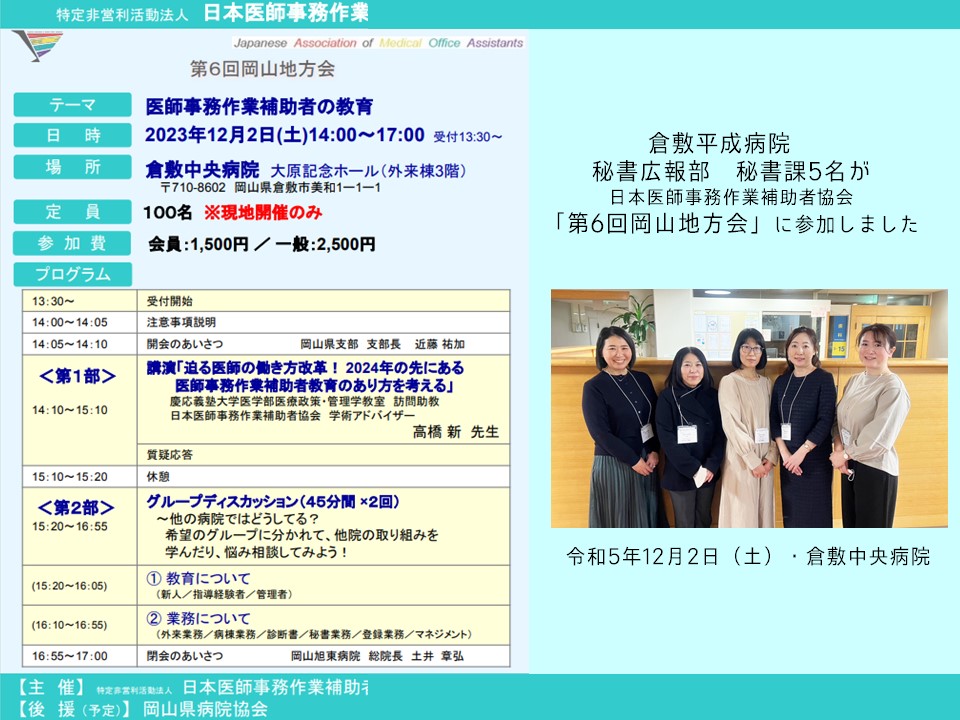This screenshot has height=720, width=960.
Task: Select the '日 時' label box
Action: pyautogui.click(x=72, y=135)
